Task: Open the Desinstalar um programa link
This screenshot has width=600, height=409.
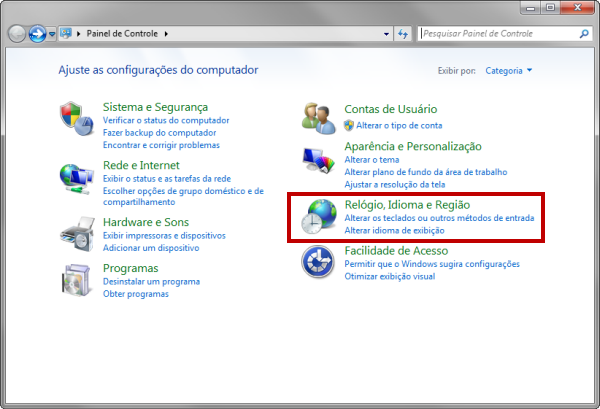Action: (151, 282)
